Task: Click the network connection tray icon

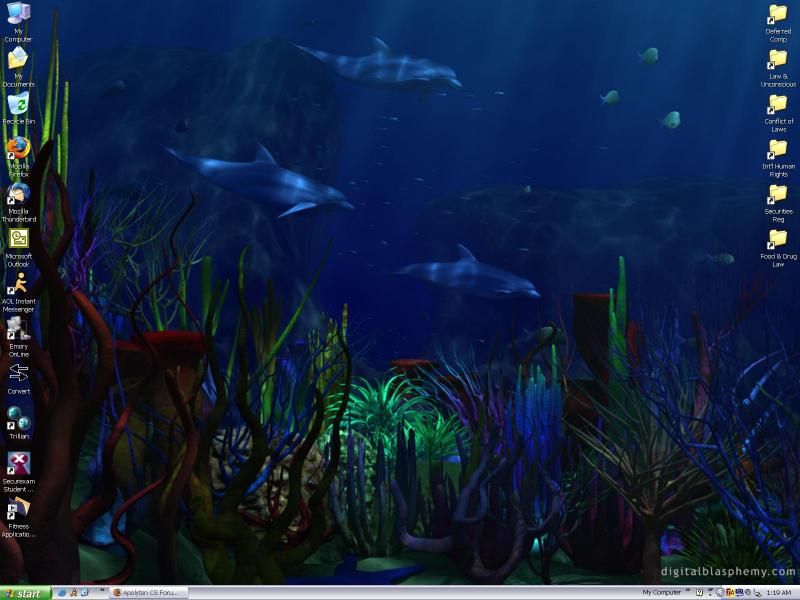Action: (x=757, y=593)
